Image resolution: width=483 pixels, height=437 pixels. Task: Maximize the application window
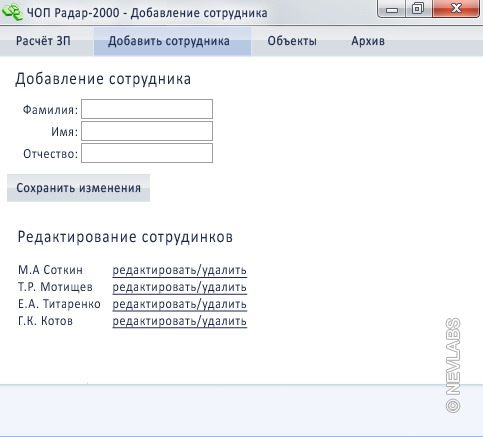pyautogui.click(x=418, y=9)
